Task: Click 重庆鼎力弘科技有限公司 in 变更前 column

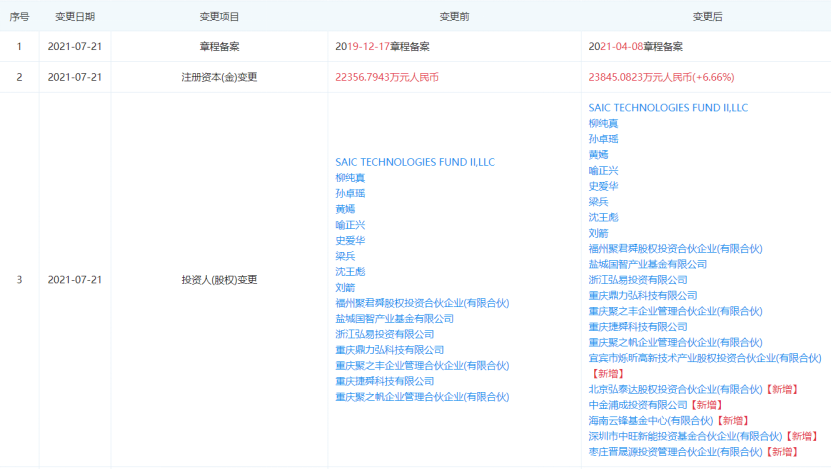Action: [x=390, y=350]
